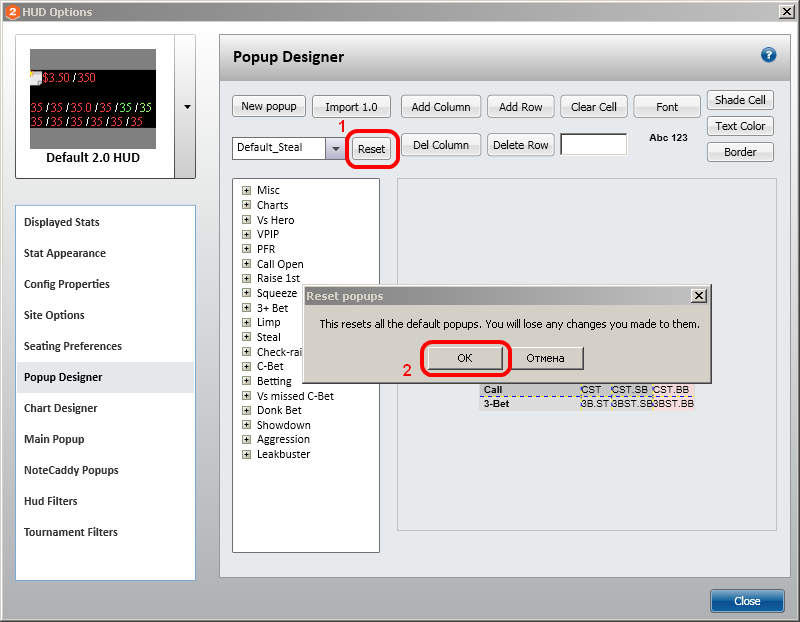Expand the Leakbuster stat category
This screenshot has height=622, width=800.
[x=246, y=454]
